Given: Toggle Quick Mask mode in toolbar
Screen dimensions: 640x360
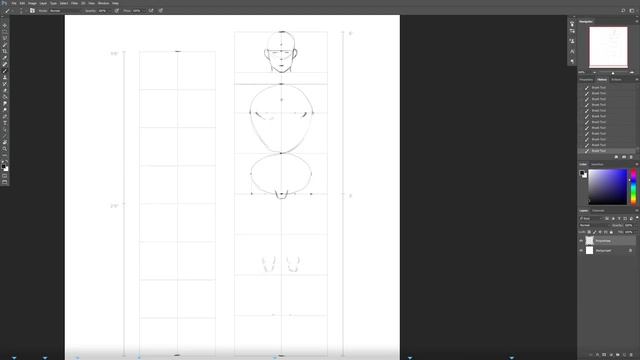Looking at the screenshot, I should (5, 176).
